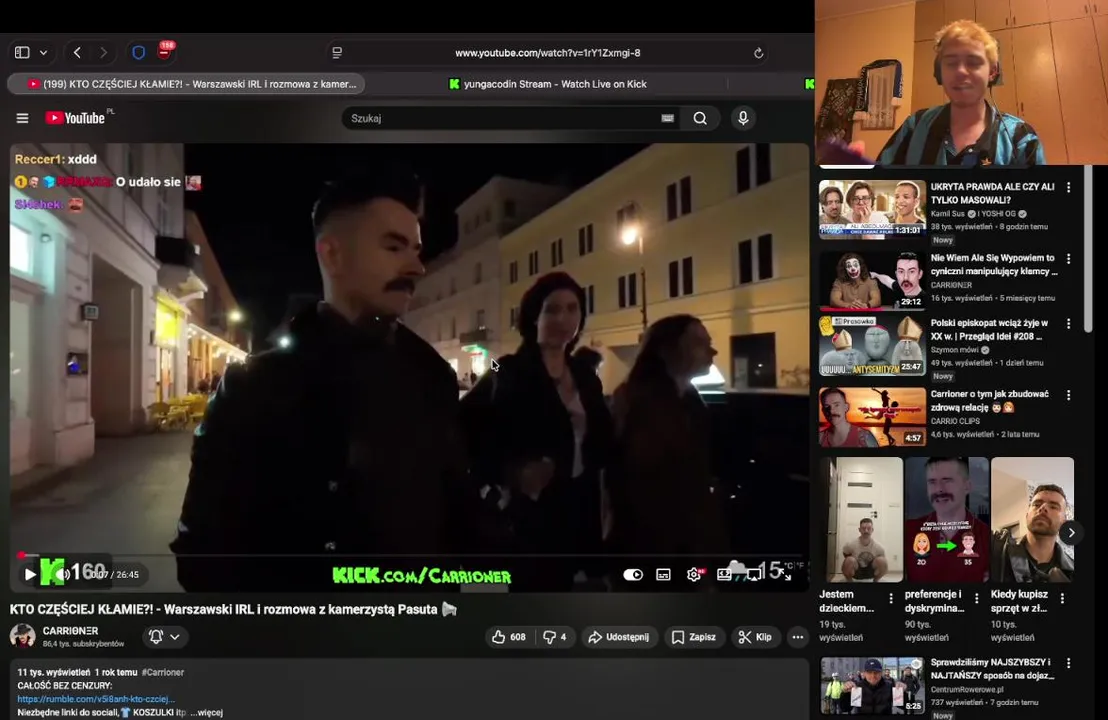Enter fullscreen in the video player
Viewport: 1108px width, 720px height.
point(784,574)
